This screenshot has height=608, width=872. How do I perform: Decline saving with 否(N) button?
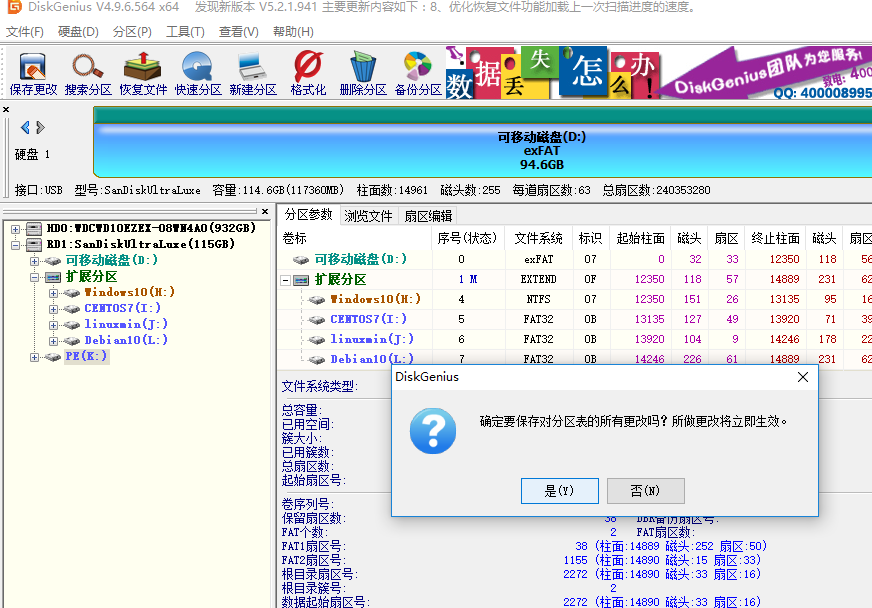[x=645, y=491]
